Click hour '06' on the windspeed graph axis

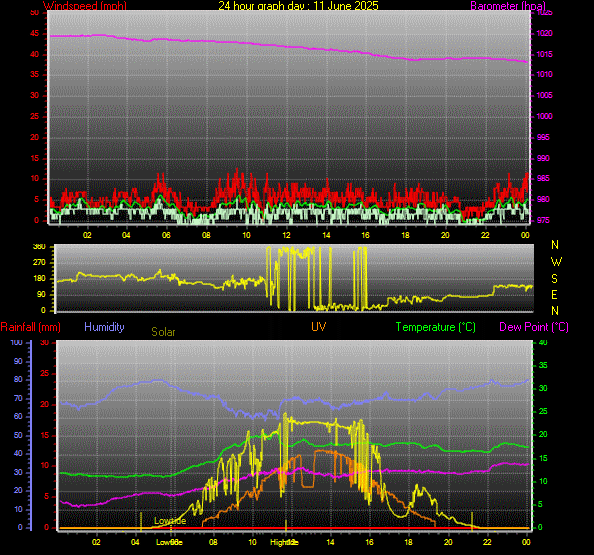(166, 235)
